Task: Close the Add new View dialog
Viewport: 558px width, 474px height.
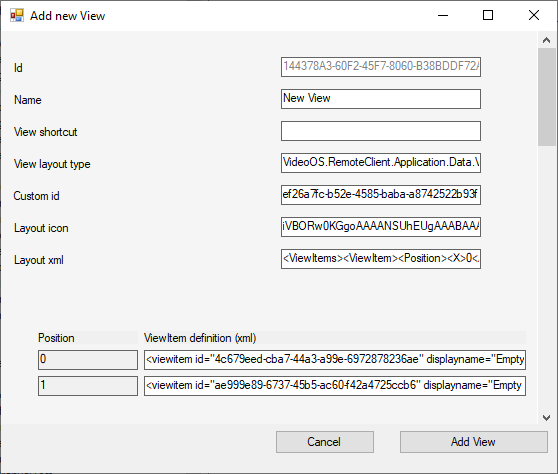Action: pyautogui.click(x=534, y=15)
